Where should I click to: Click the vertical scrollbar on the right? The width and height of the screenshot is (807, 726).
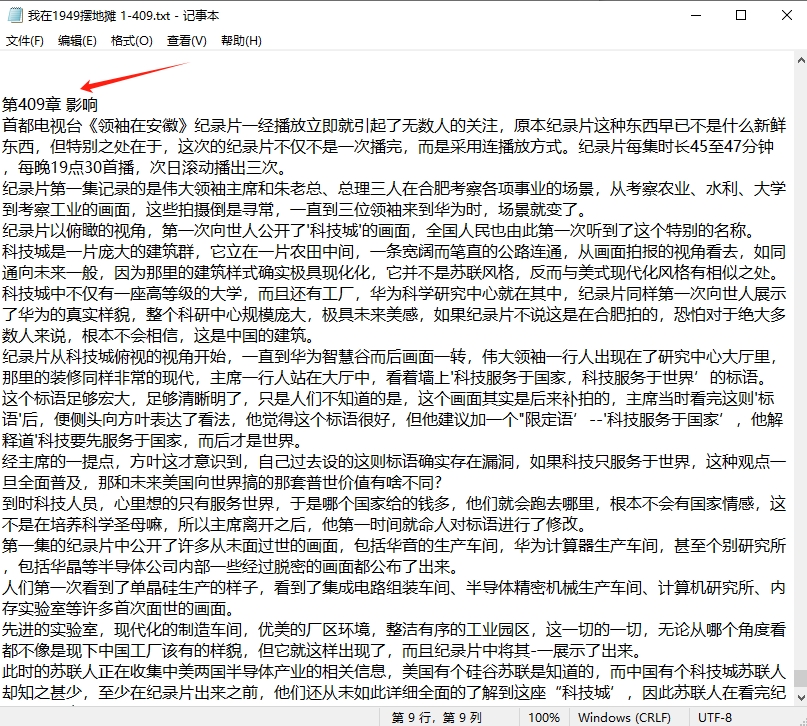800,300
